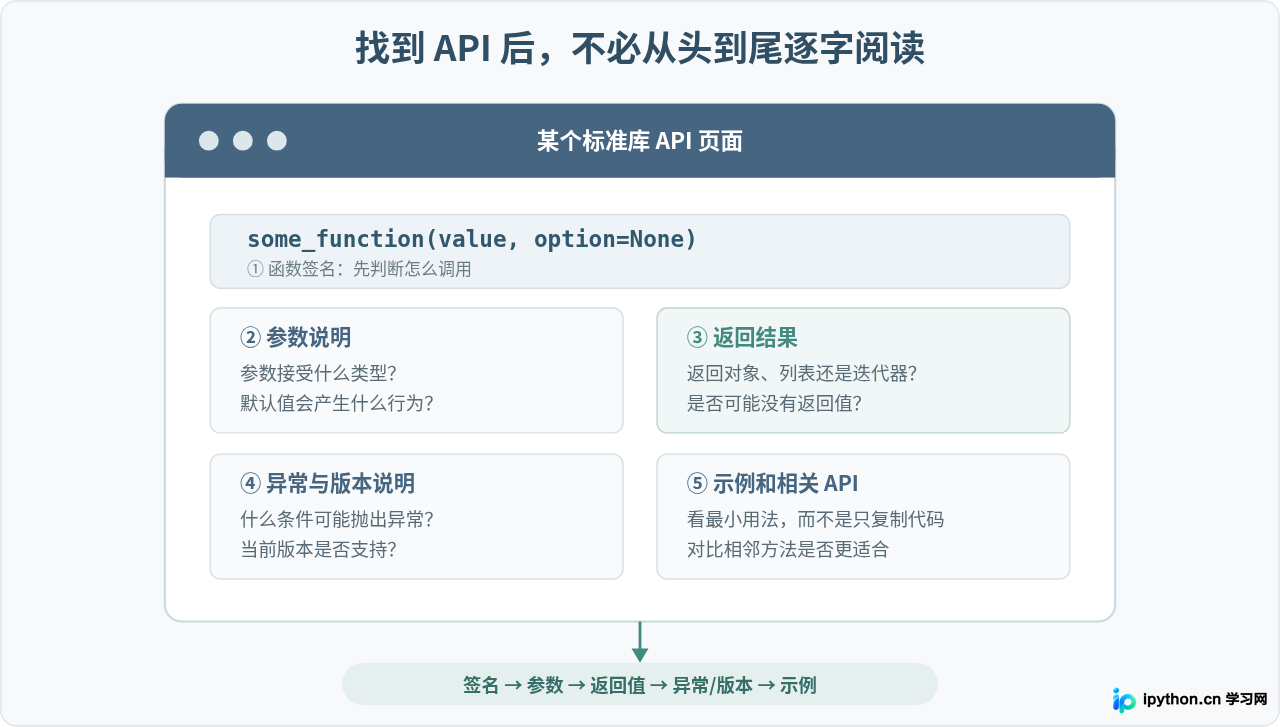Screen dimensions: 1280x727
Task: Select the "③ 返回结果" card heading
Action: [x=742, y=337]
